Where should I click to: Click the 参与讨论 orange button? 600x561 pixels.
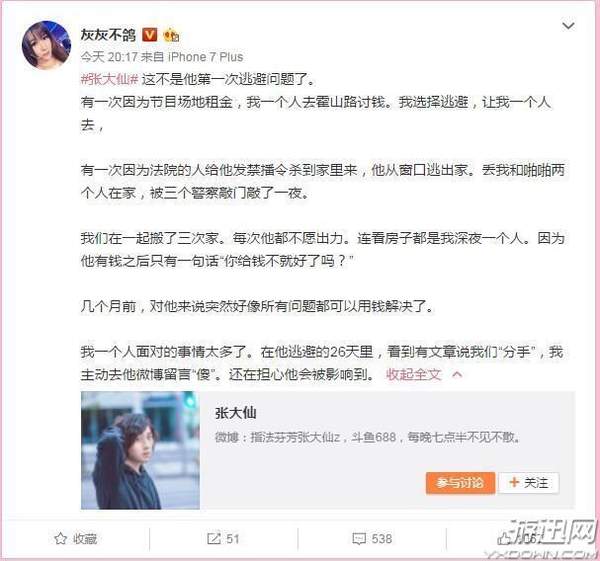click(460, 483)
